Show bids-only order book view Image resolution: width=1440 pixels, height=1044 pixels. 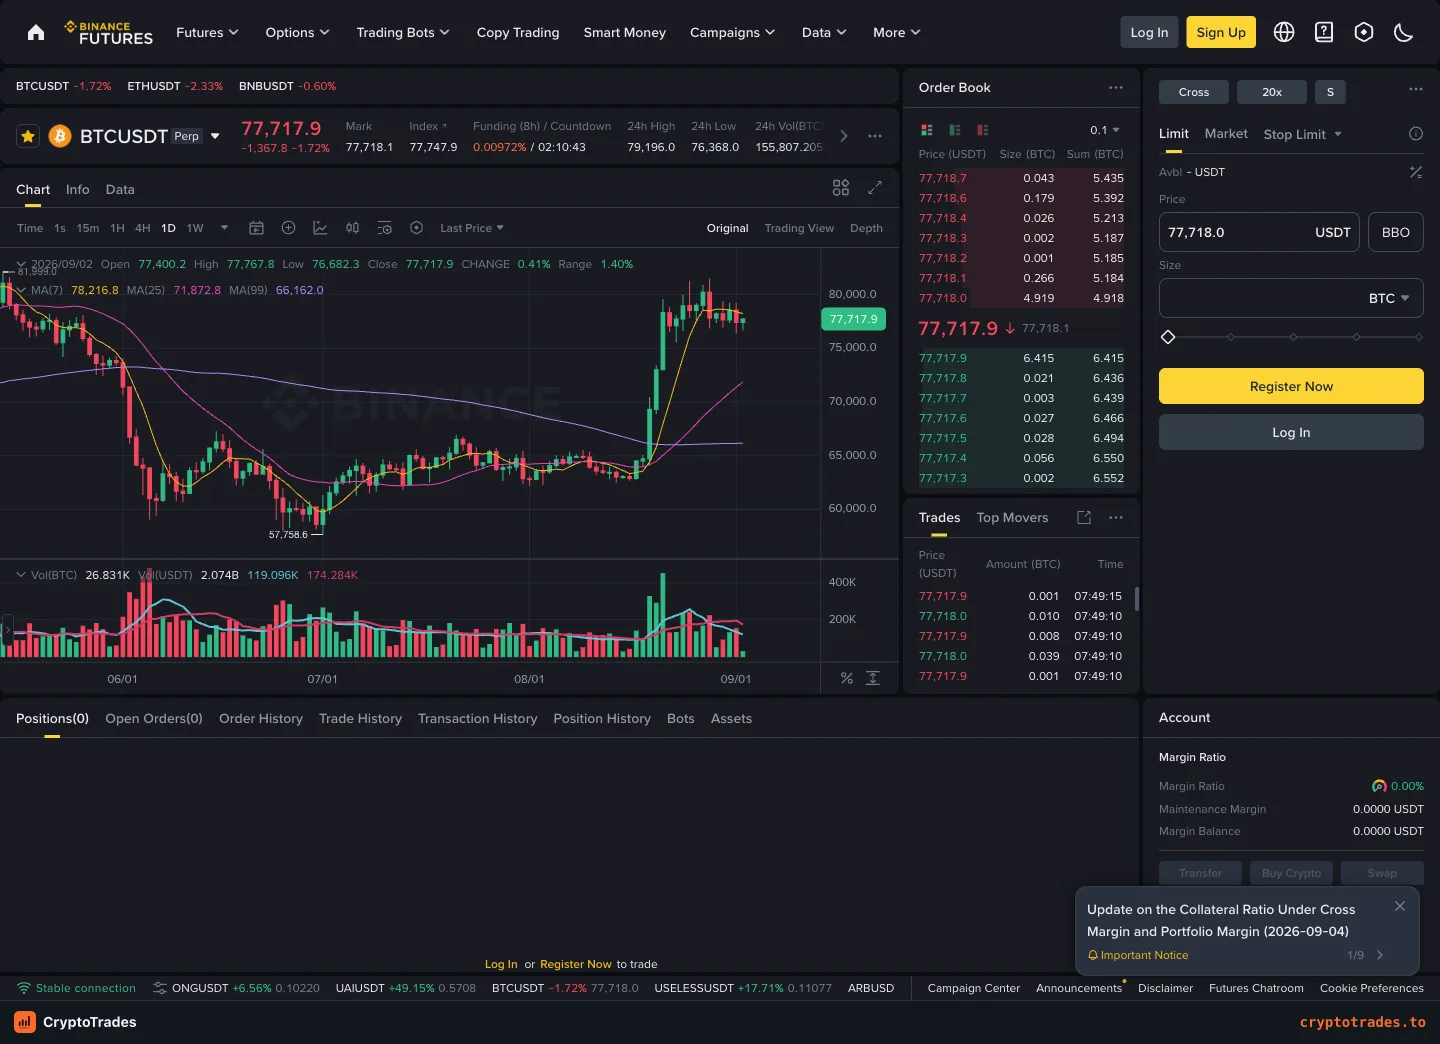pos(955,130)
